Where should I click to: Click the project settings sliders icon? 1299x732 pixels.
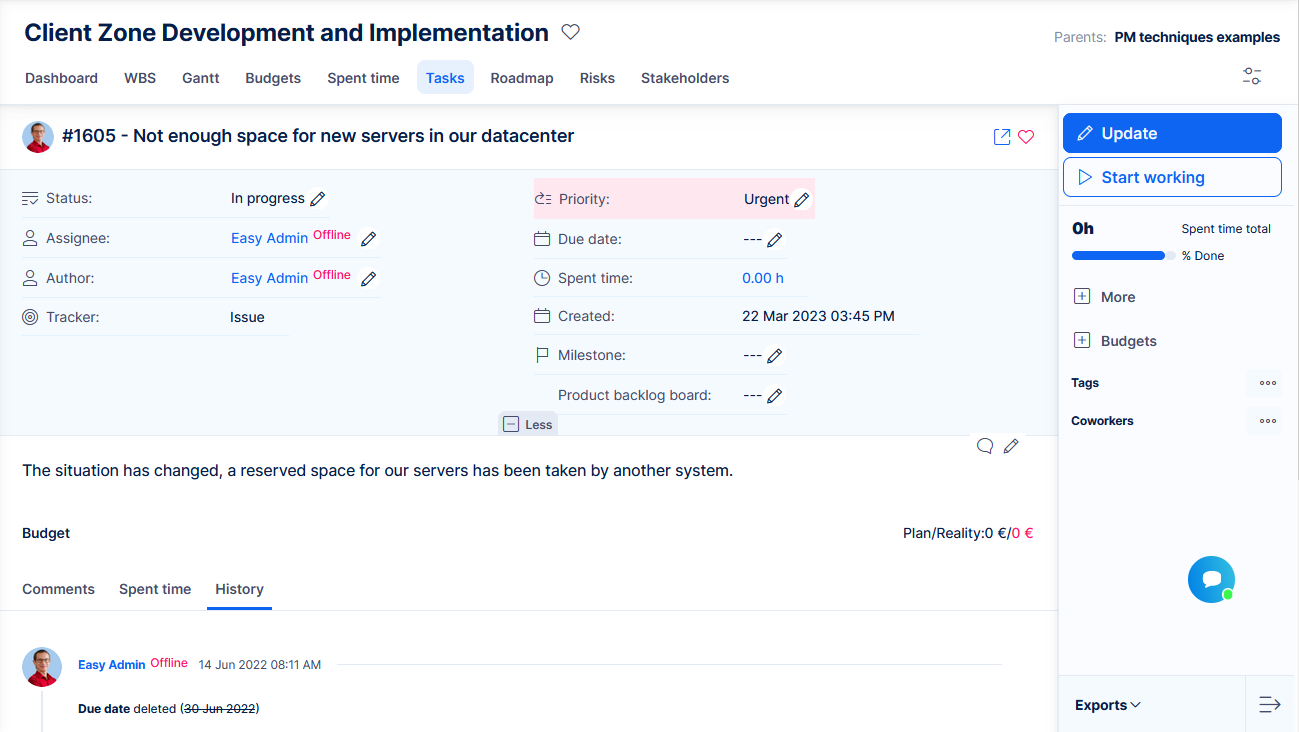tap(1251, 77)
